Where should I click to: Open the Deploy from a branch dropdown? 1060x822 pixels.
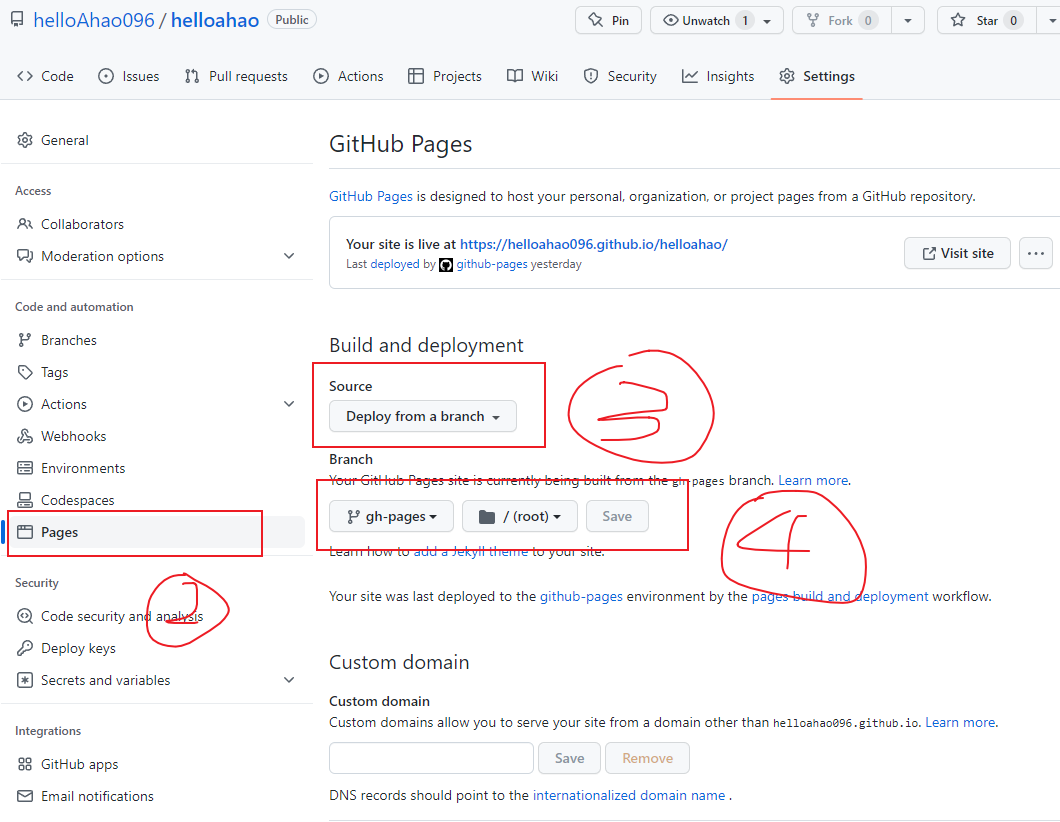pyautogui.click(x=422, y=416)
